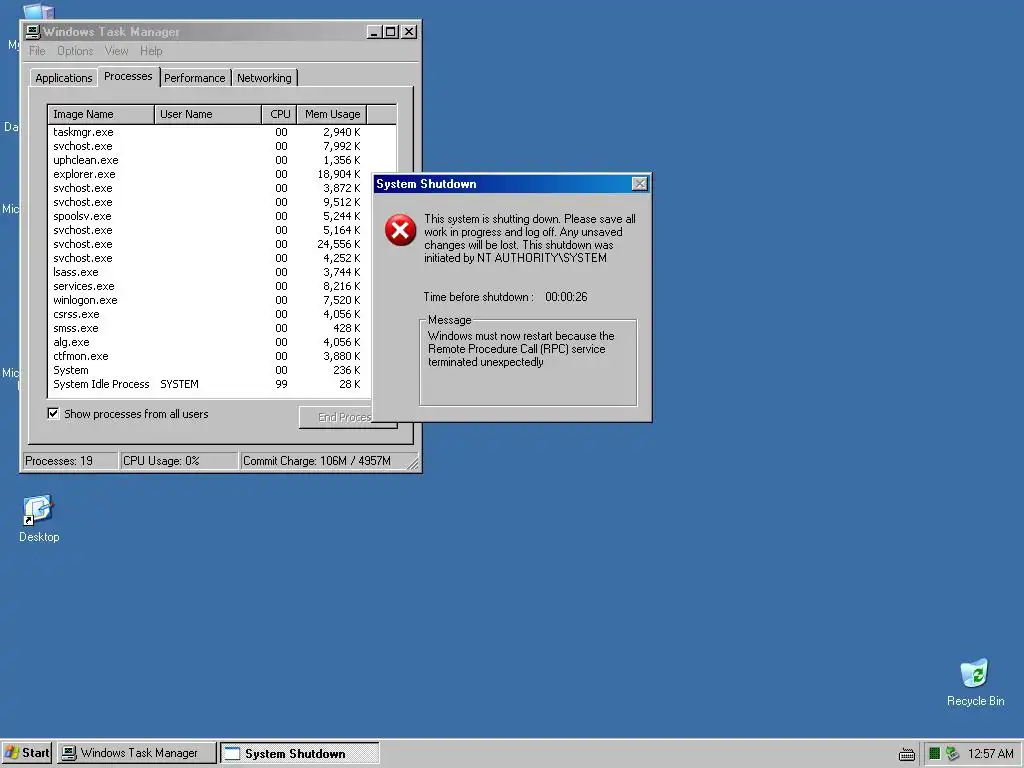Screen dimensions: 1024x768
Task: Sort by User Name column header
Action: (x=208, y=114)
